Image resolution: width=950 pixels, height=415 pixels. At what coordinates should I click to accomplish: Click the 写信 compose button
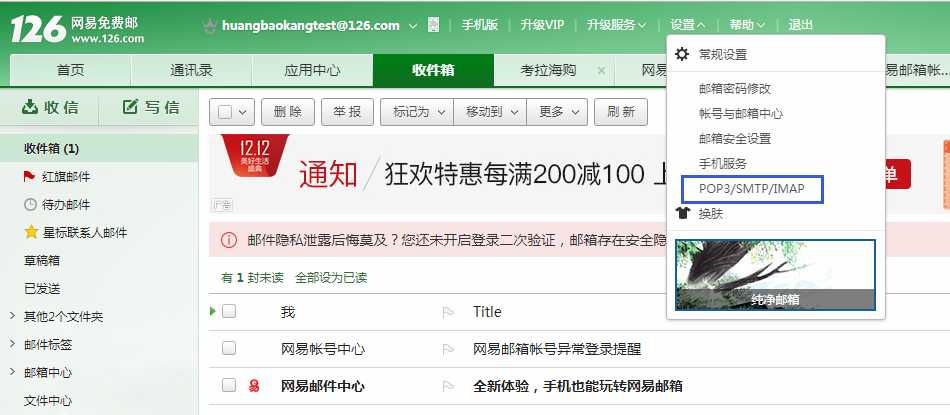point(151,108)
